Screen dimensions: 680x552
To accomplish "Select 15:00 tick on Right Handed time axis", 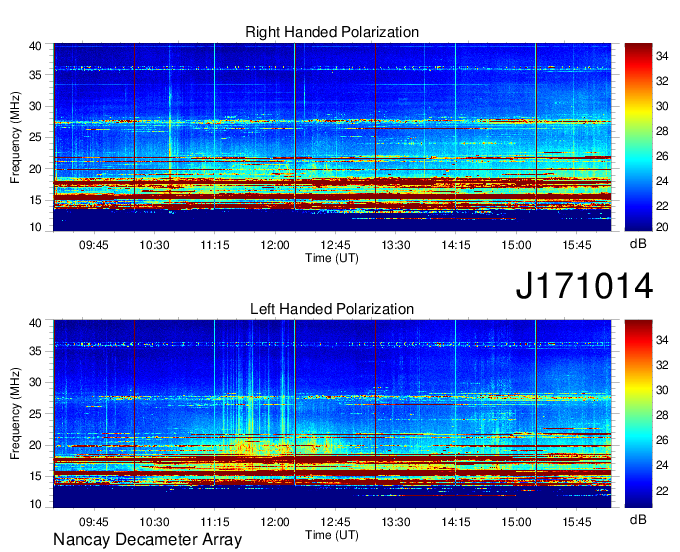I will (516, 245).
